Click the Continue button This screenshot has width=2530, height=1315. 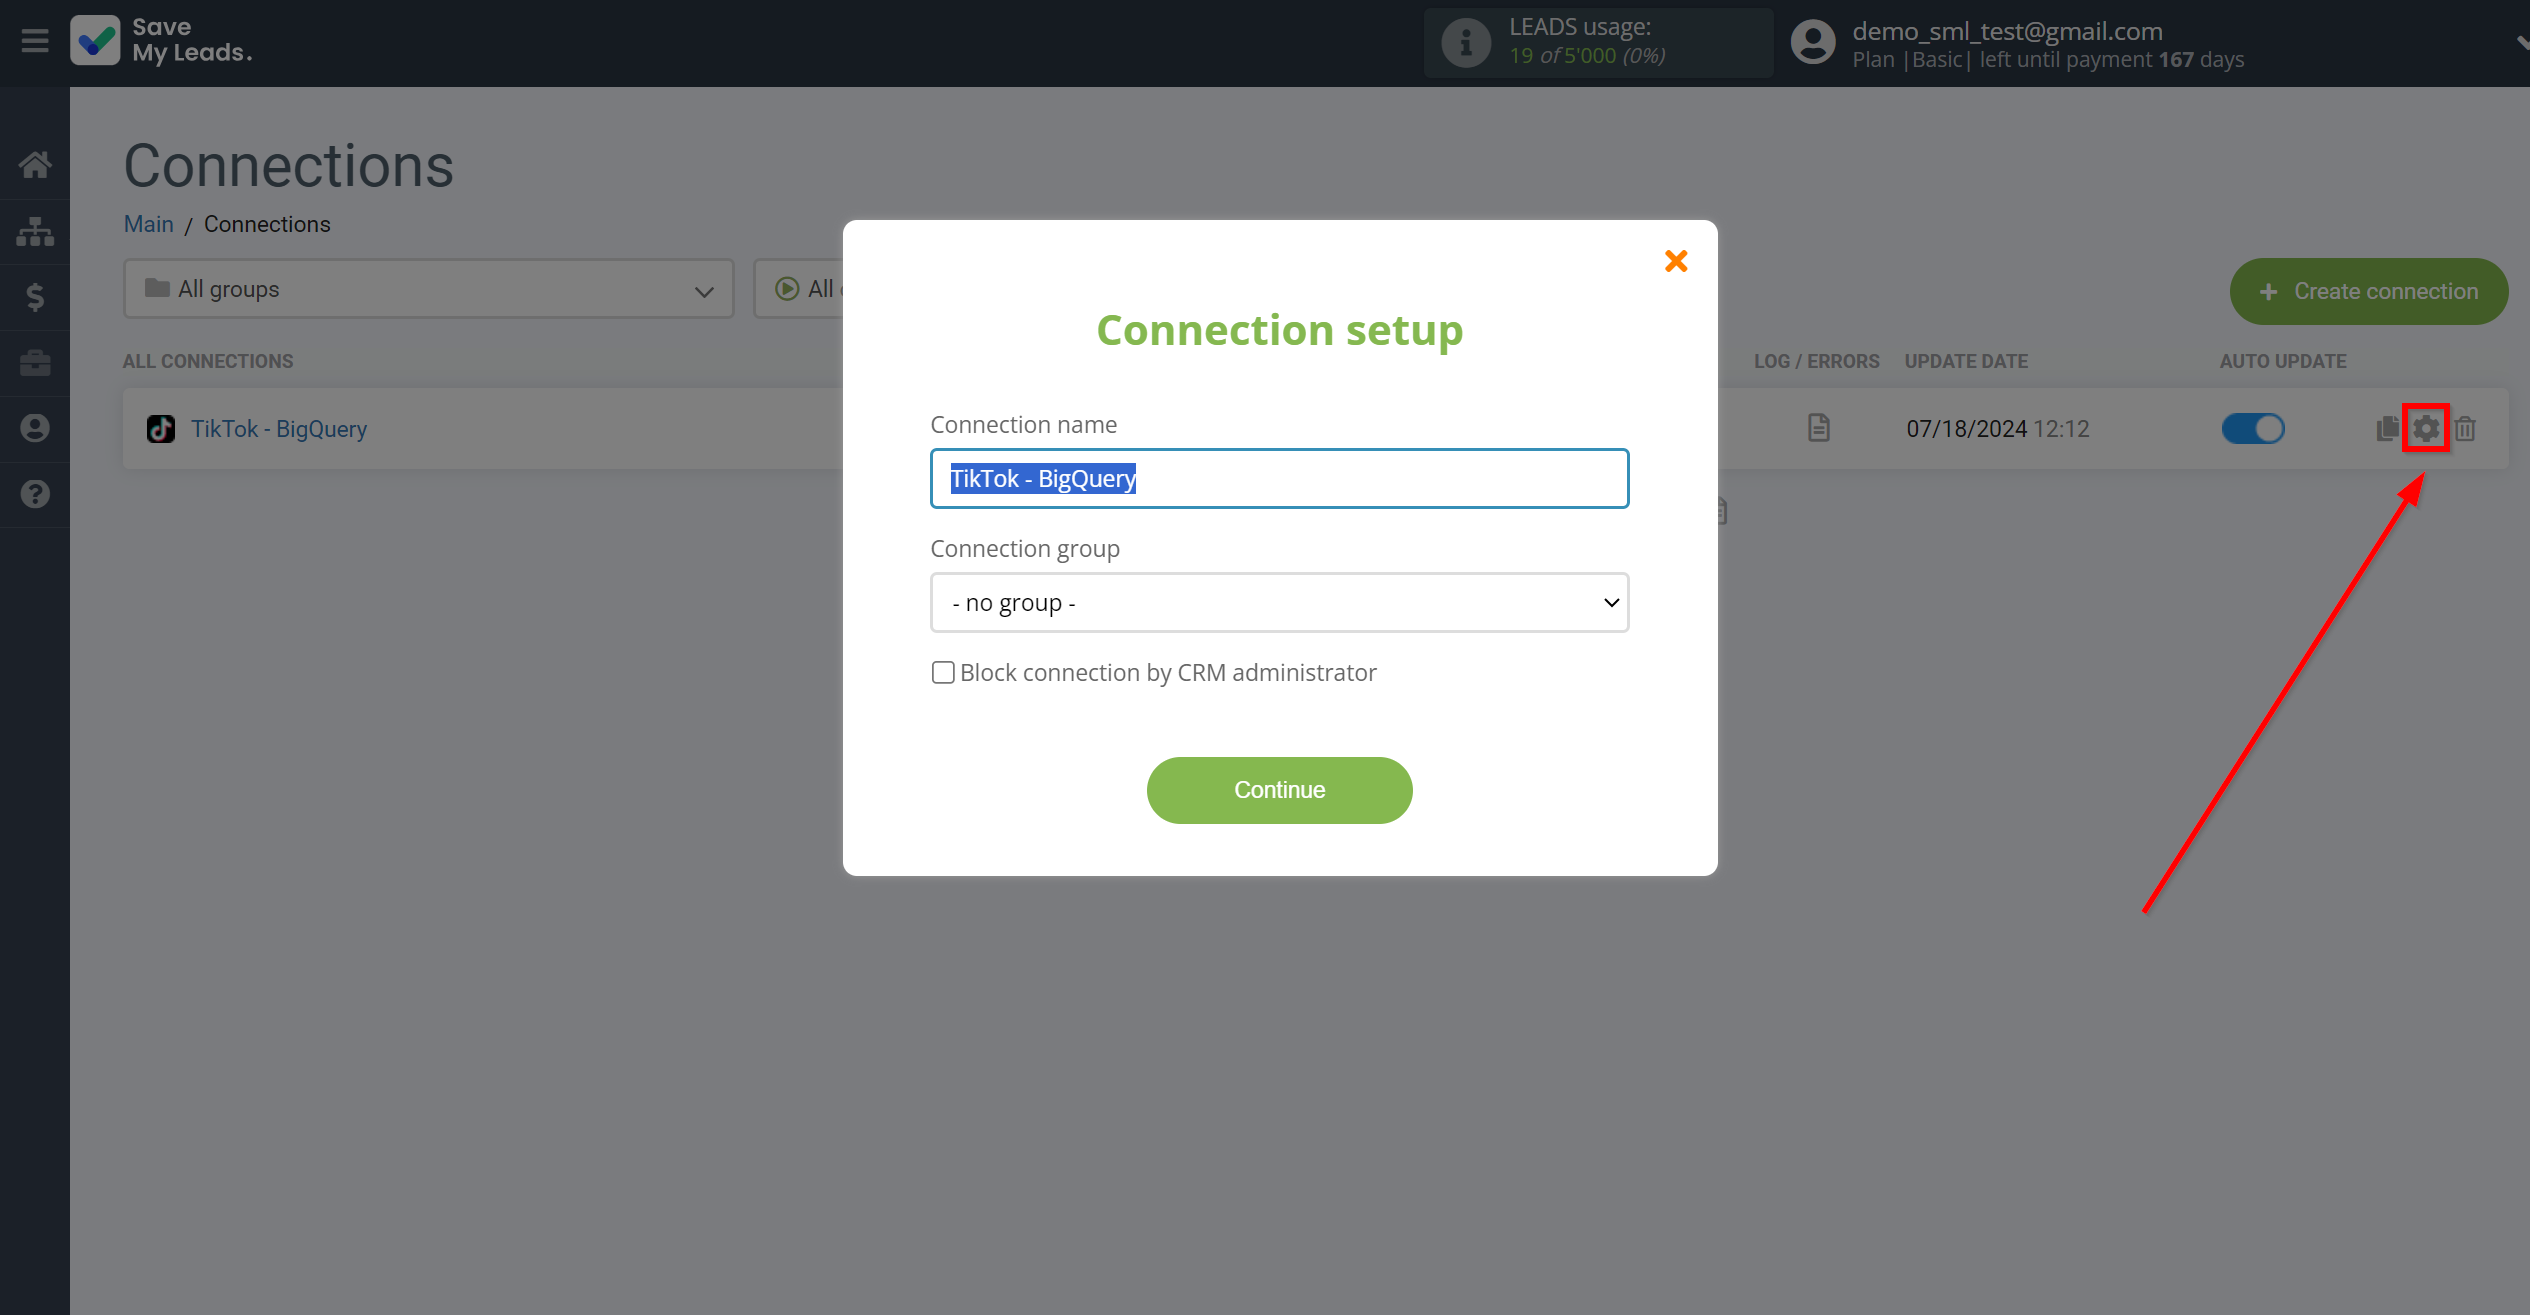[x=1280, y=790]
